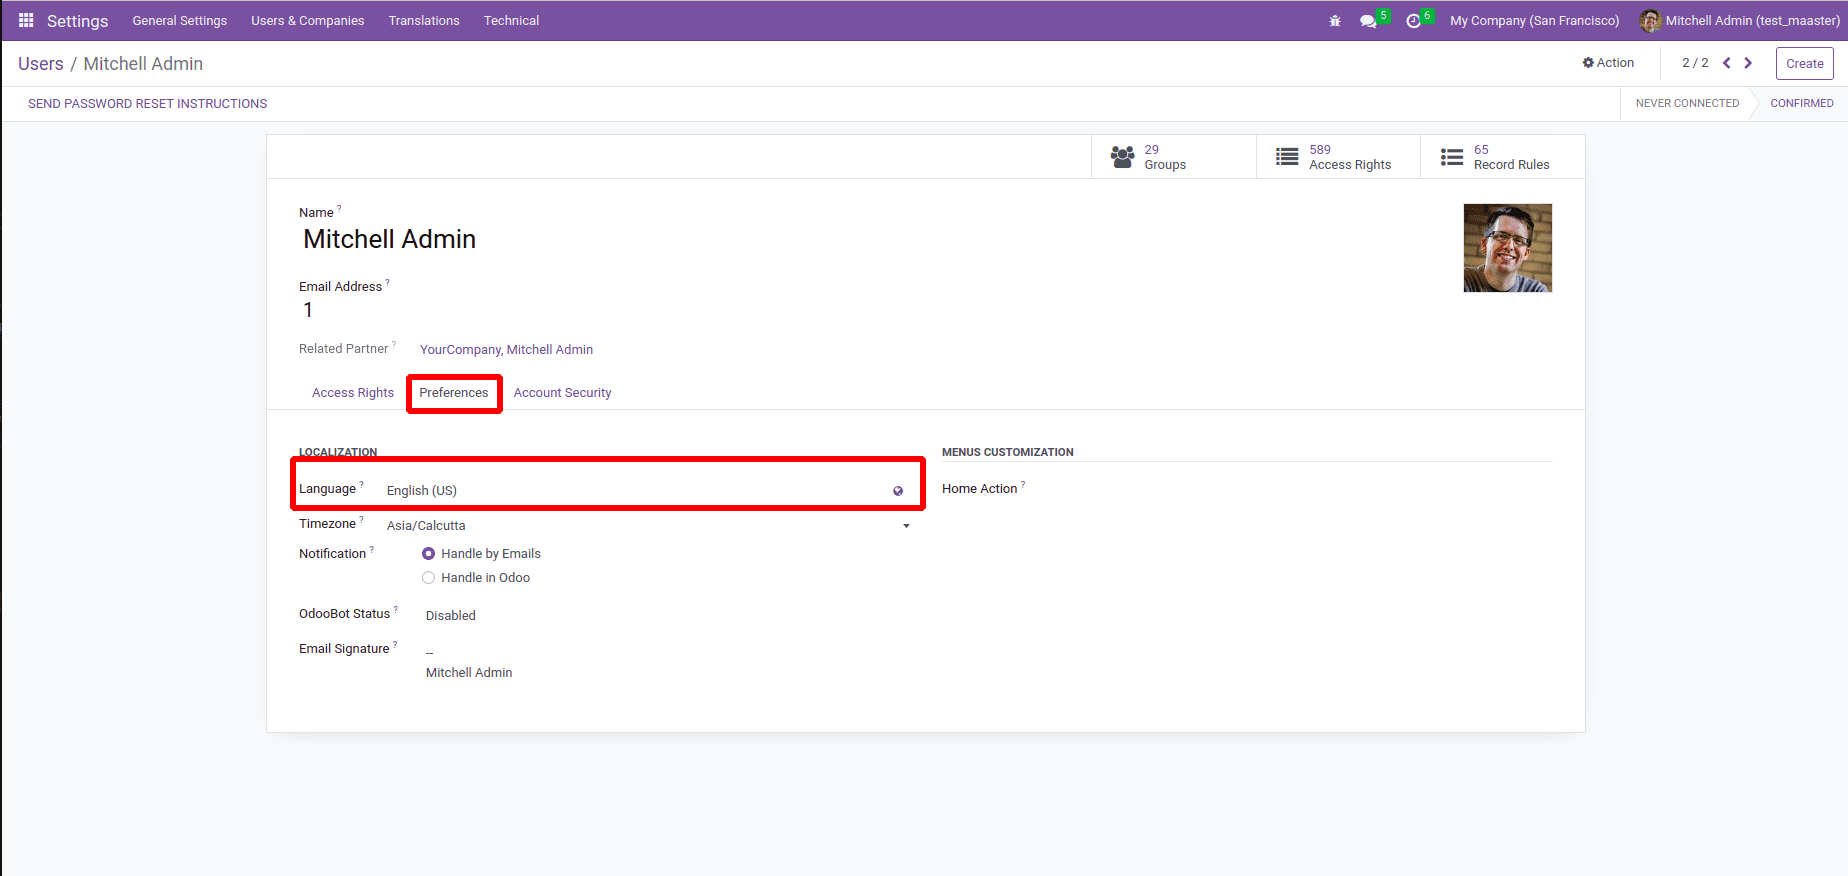
Task: Click the 2 / 2 pager counter
Action: [x=1695, y=63]
